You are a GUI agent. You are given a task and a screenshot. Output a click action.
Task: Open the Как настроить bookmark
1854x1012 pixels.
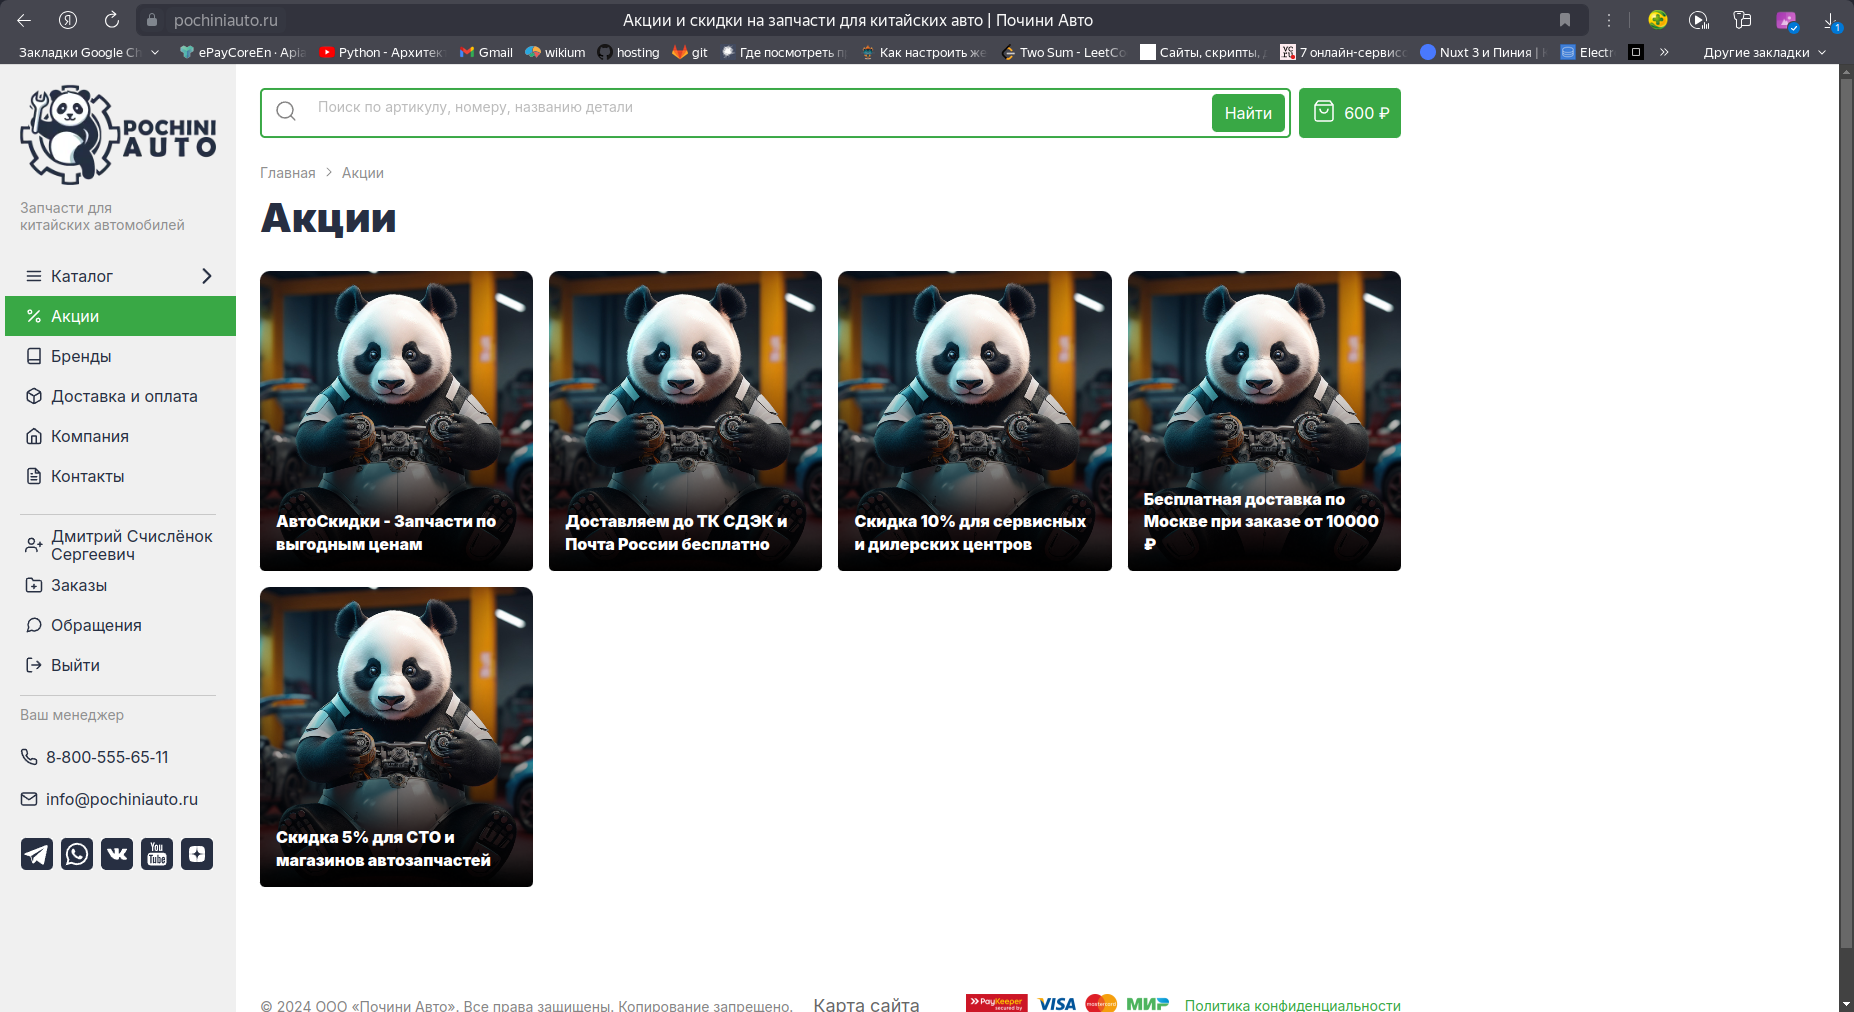(924, 52)
